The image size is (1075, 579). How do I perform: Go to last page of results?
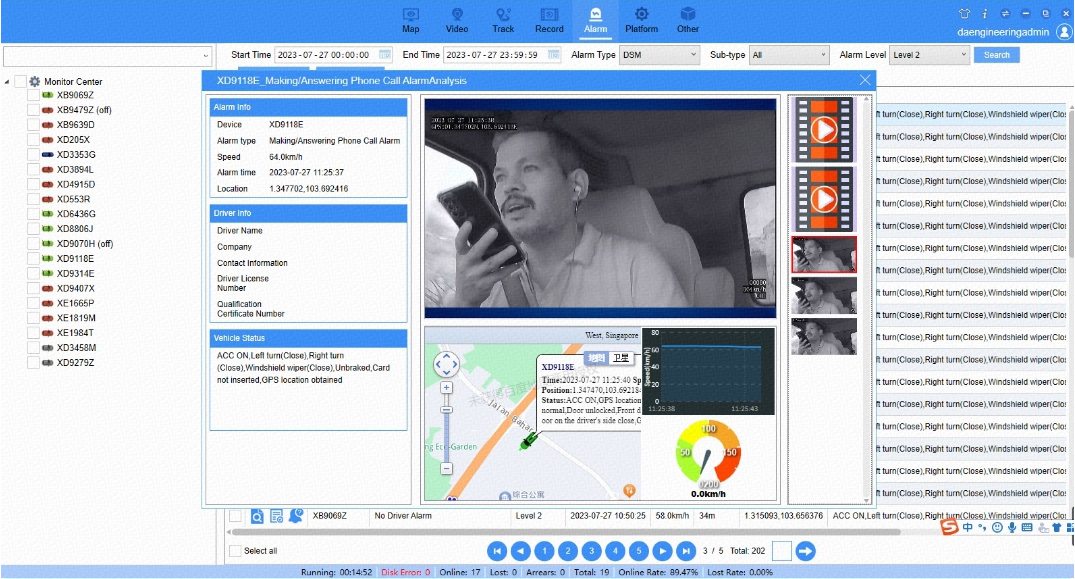tap(686, 551)
